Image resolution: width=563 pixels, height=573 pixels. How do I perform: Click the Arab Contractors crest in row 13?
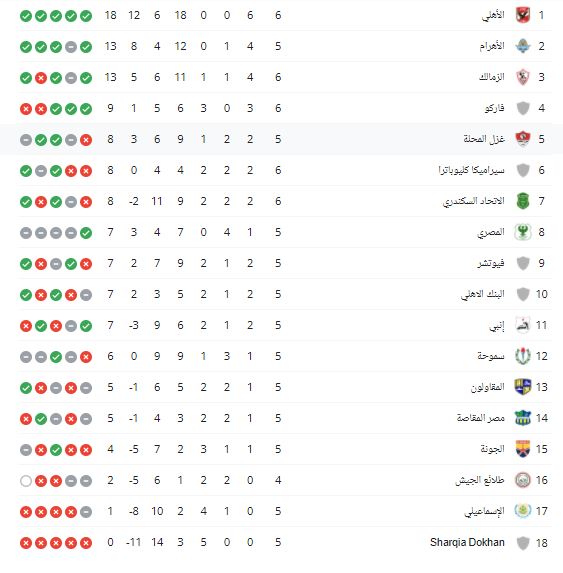(x=523, y=387)
